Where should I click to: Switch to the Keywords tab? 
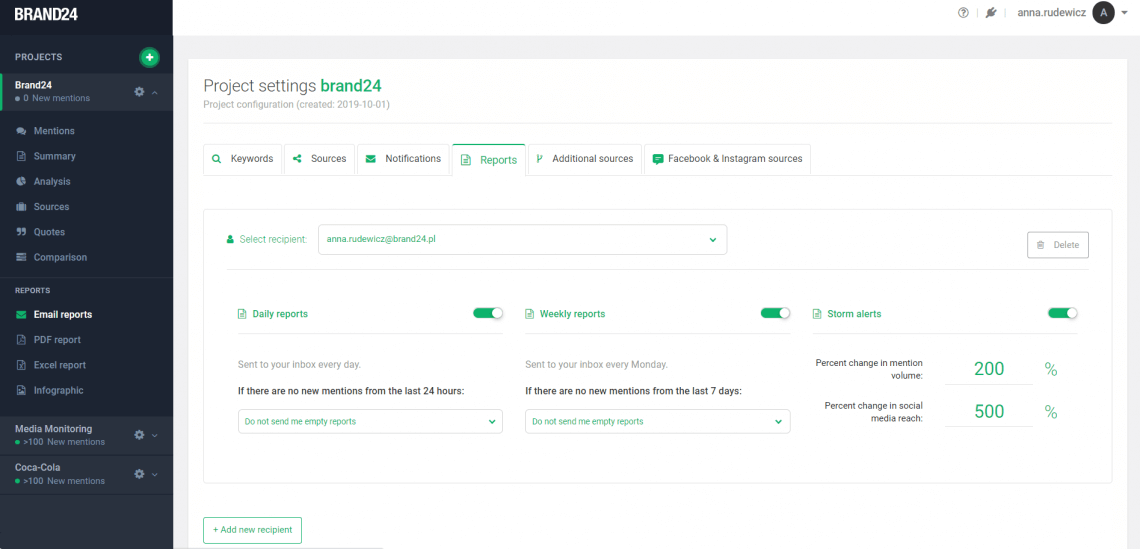tap(243, 159)
